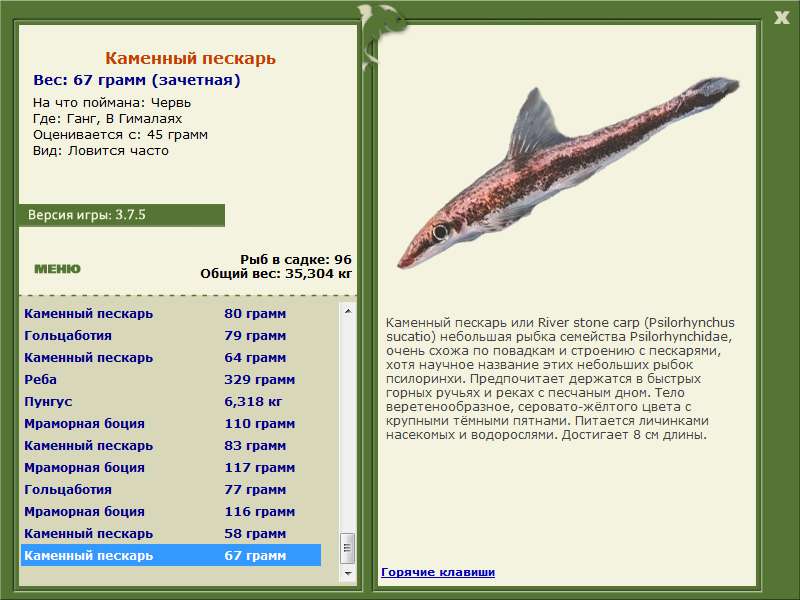Viewport: 800px width, 600px height.
Task: Select highlighted Каменный пескарь 67 грамм row
Action: pos(171,555)
